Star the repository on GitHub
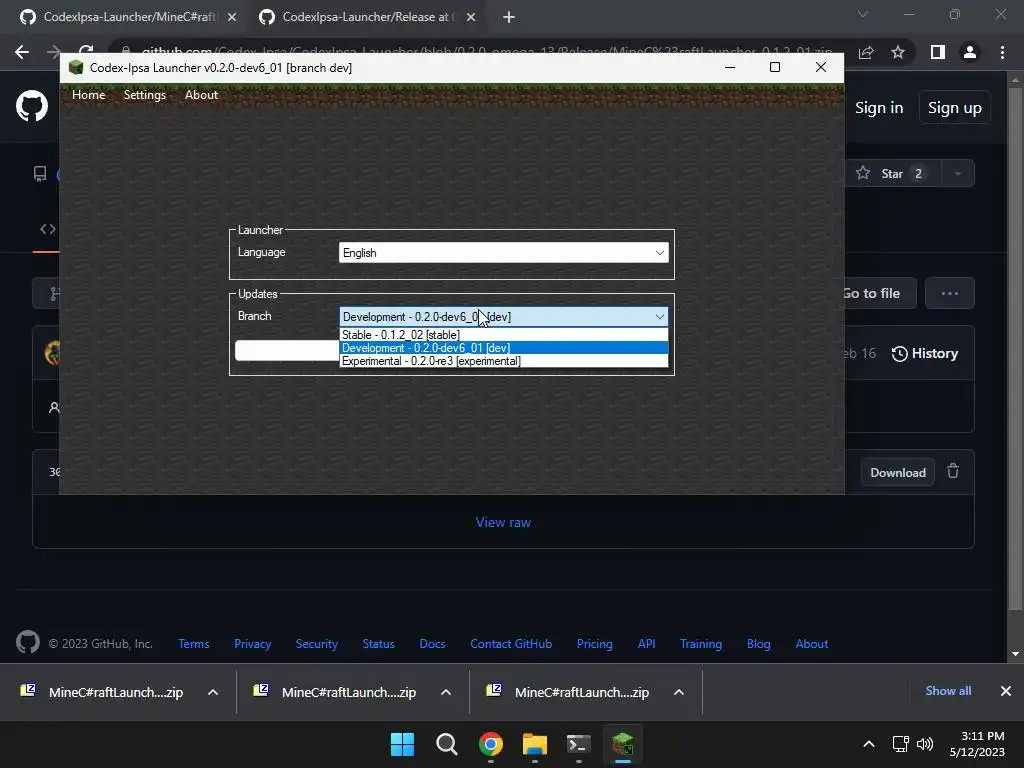The width and height of the screenshot is (1024, 768). [892, 174]
